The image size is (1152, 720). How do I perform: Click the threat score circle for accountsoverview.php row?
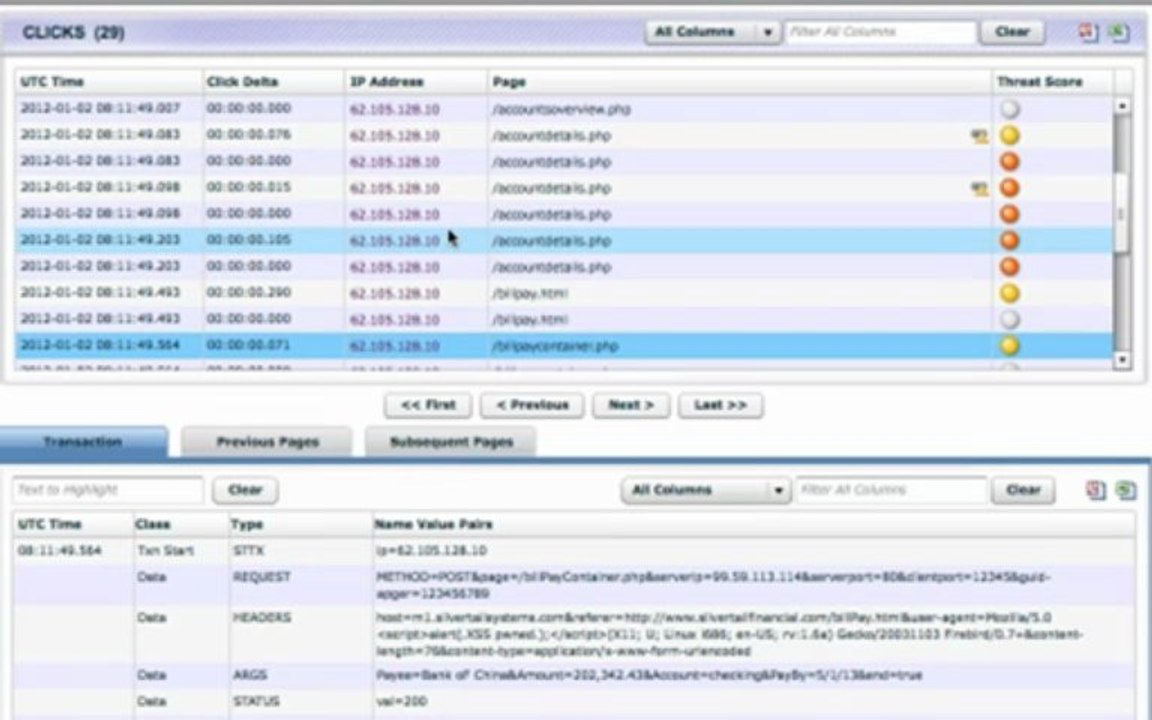pyautogui.click(x=1010, y=109)
